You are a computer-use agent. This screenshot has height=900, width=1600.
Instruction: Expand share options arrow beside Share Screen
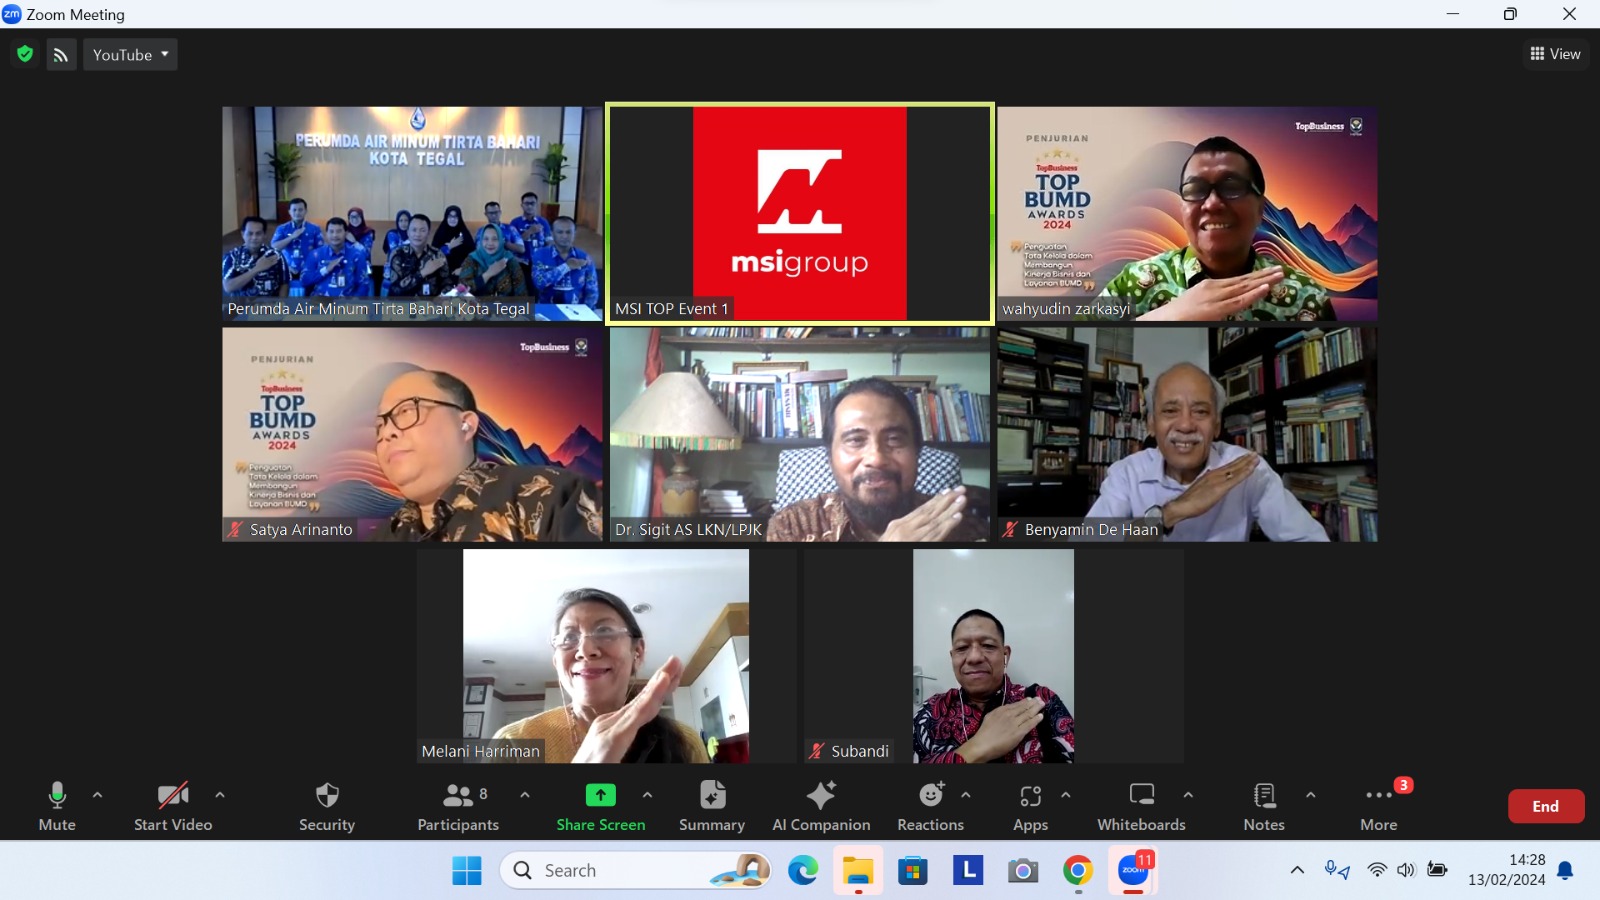click(x=648, y=795)
